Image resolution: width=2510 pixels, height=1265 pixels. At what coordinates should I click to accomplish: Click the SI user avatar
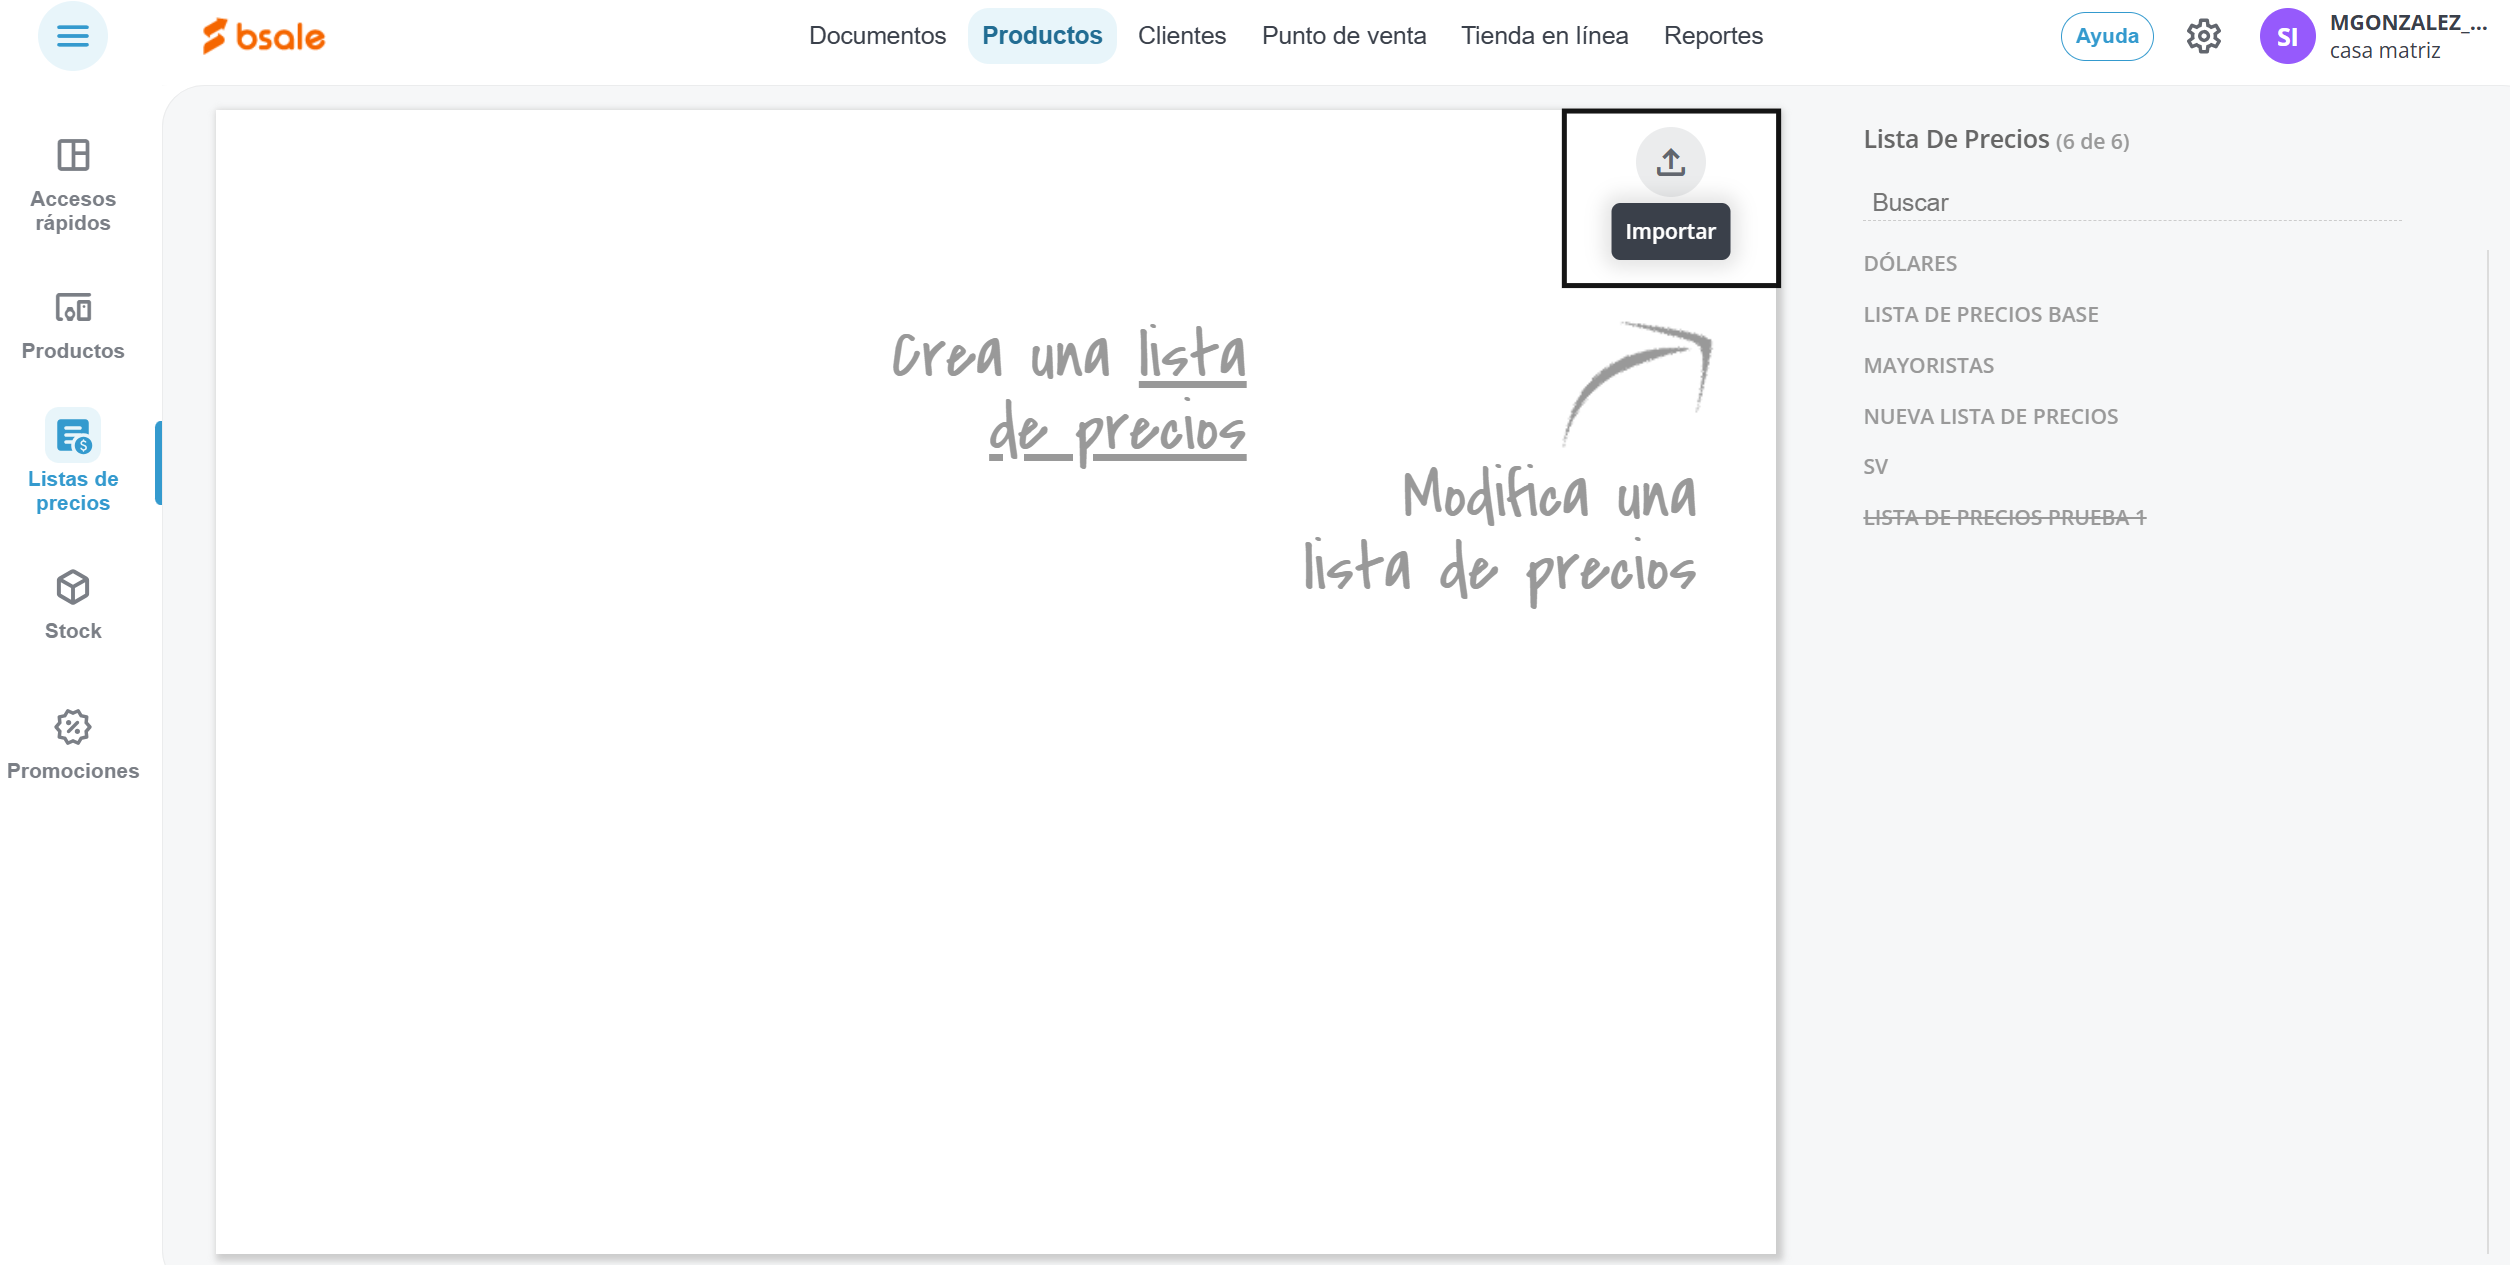[2287, 37]
